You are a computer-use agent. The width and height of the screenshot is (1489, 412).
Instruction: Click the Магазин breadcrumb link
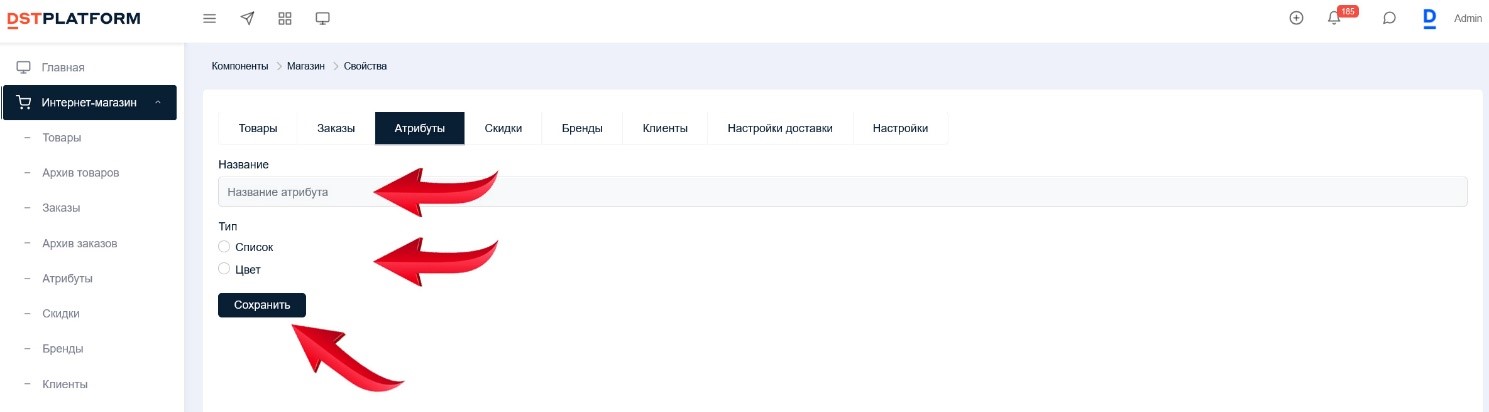[x=306, y=66]
